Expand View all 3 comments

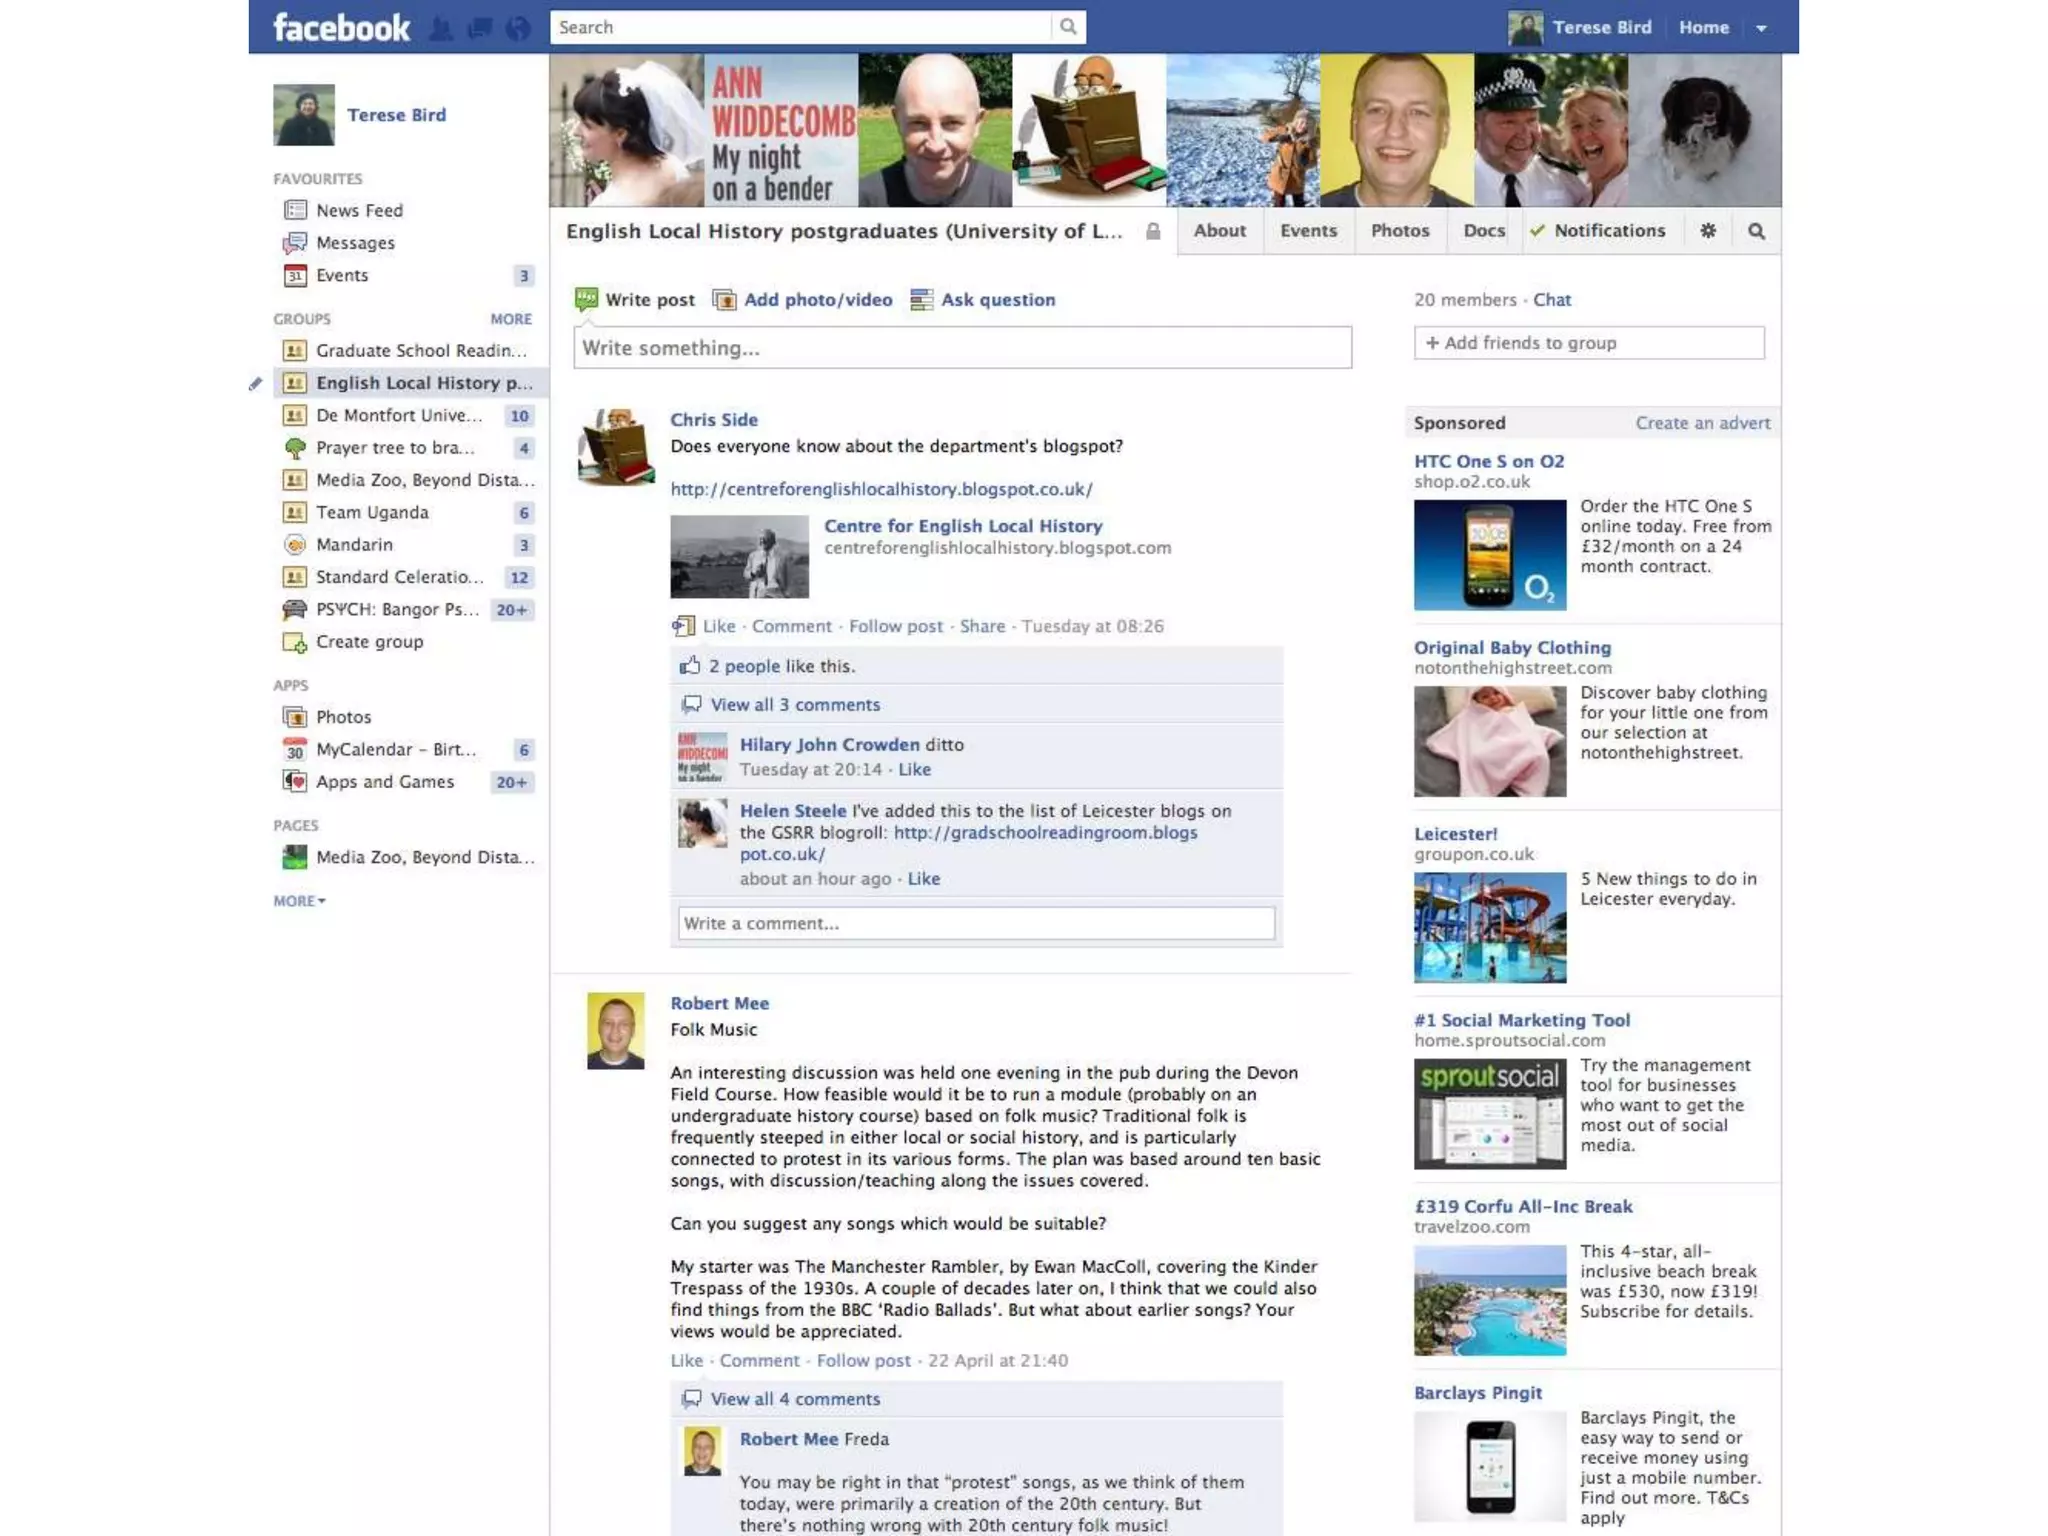795,705
